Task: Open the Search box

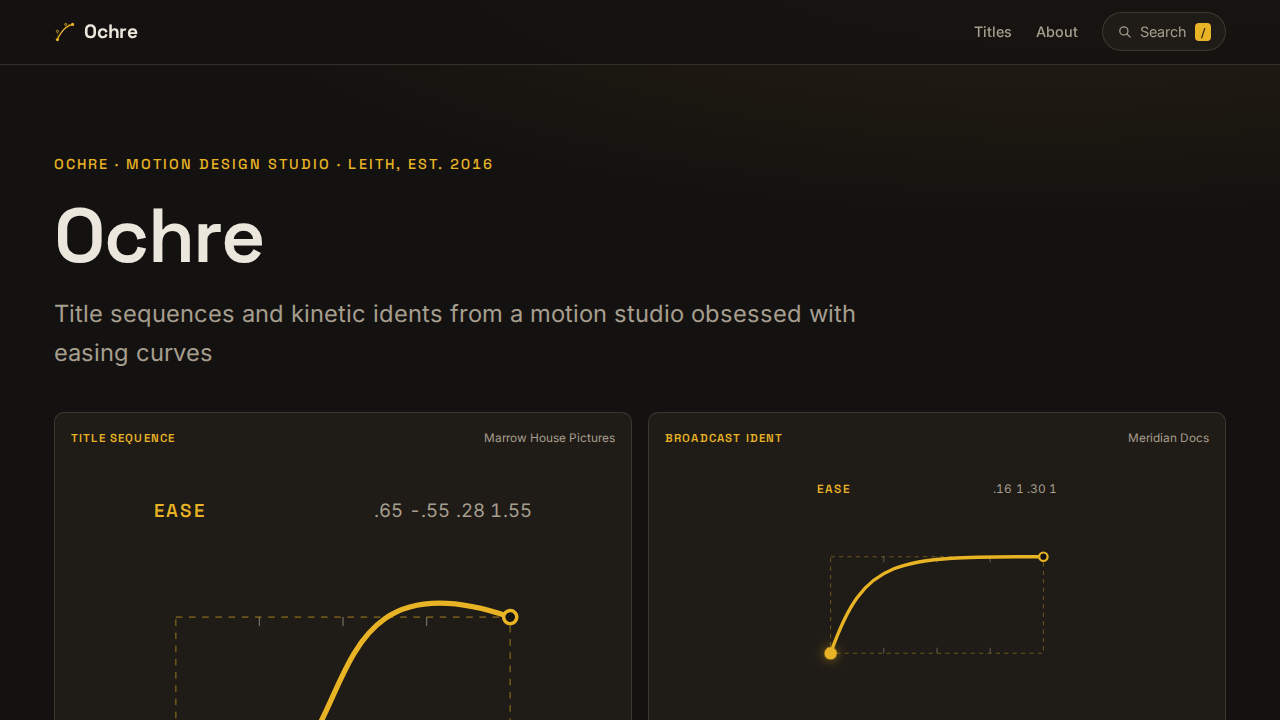Action: 1164,32
